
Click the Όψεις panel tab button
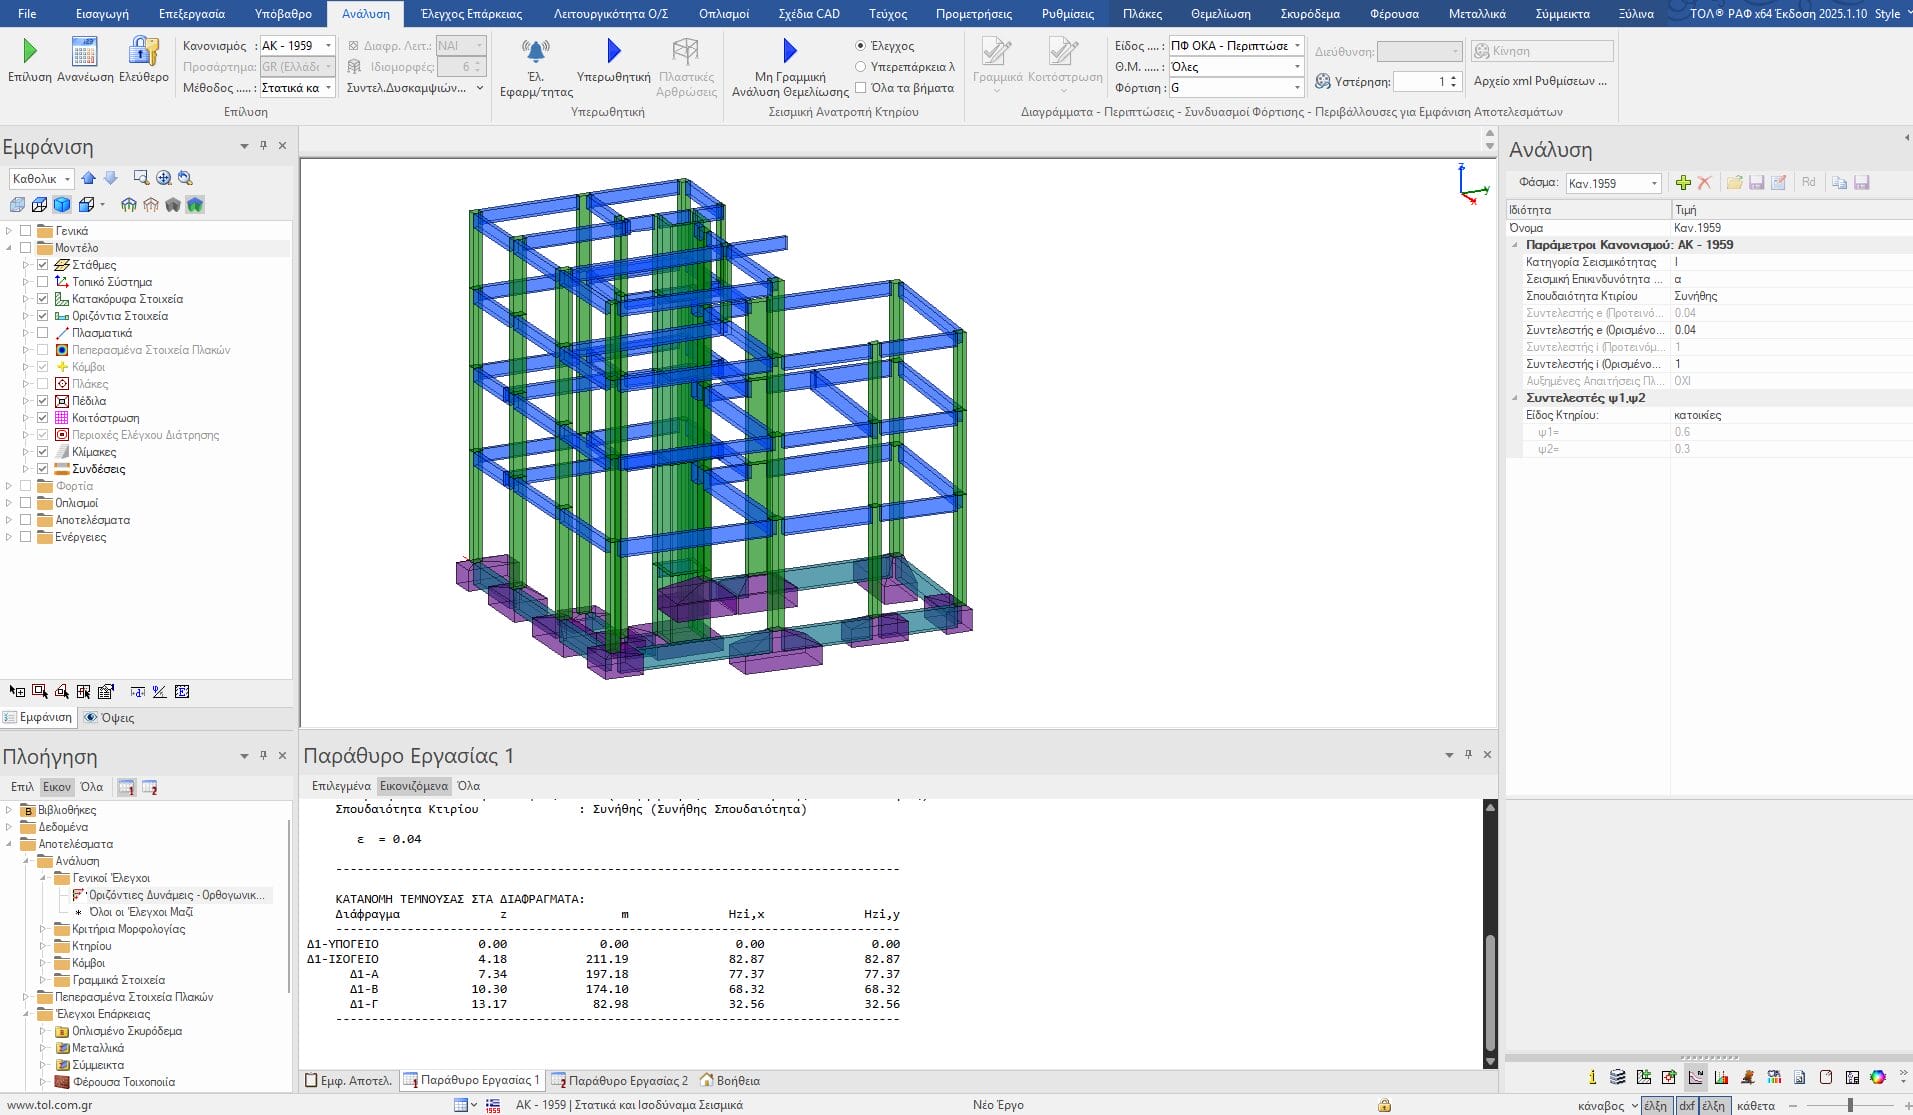(110, 717)
